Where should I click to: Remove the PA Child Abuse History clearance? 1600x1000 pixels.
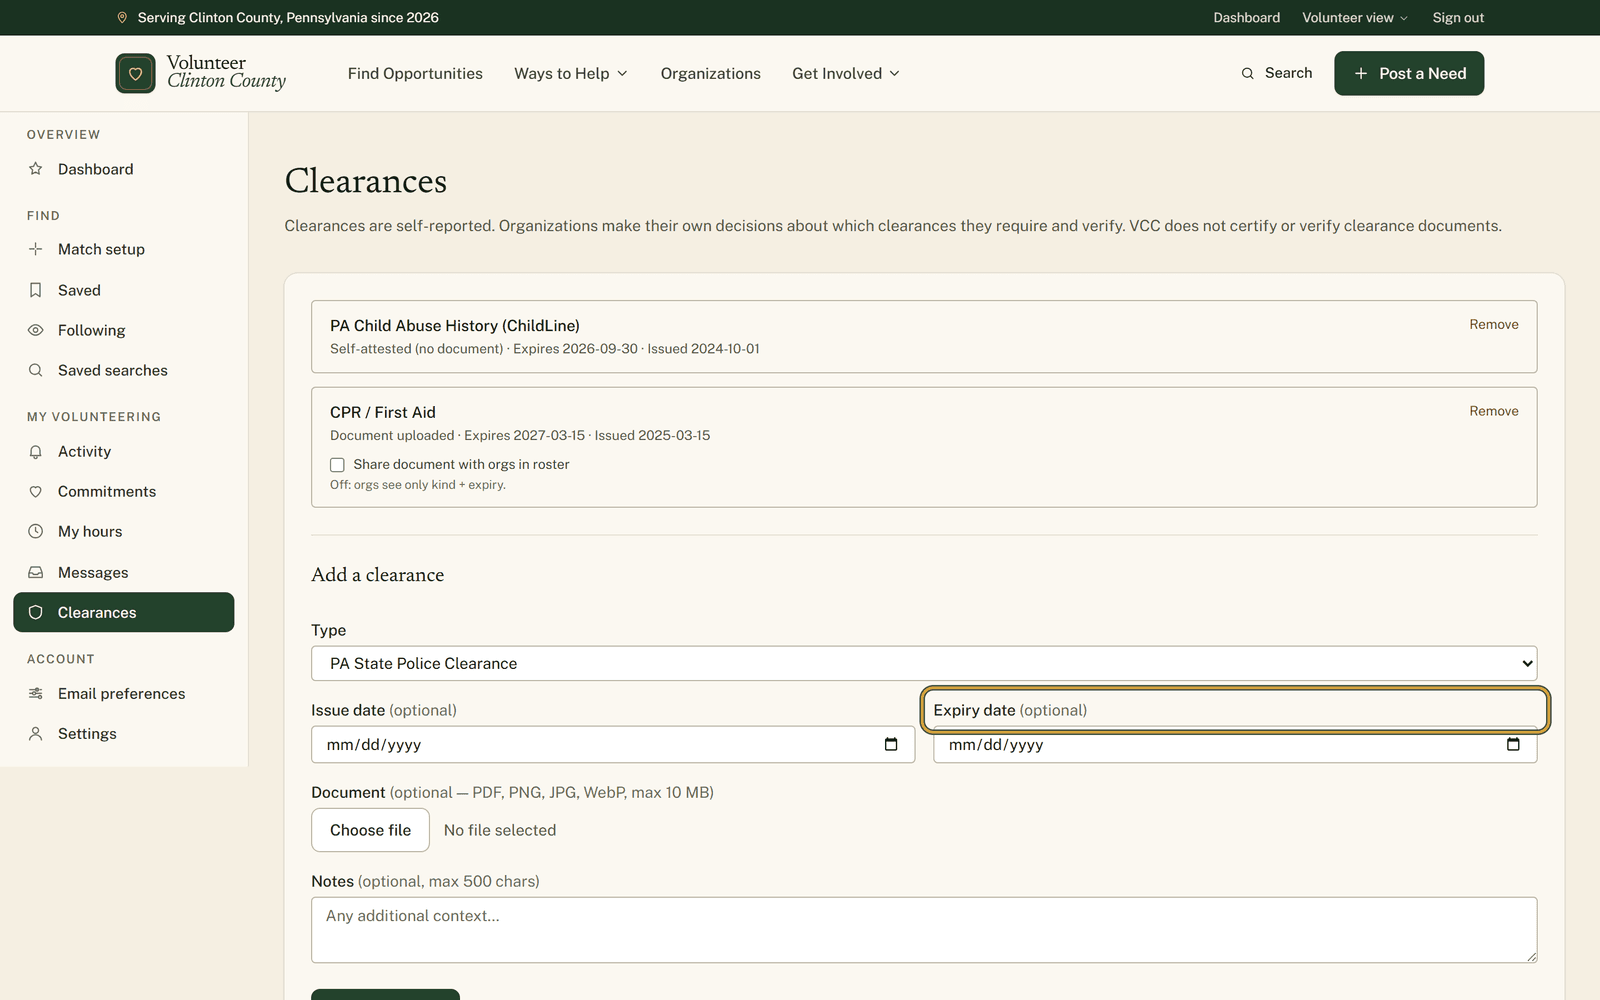tap(1493, 325)
